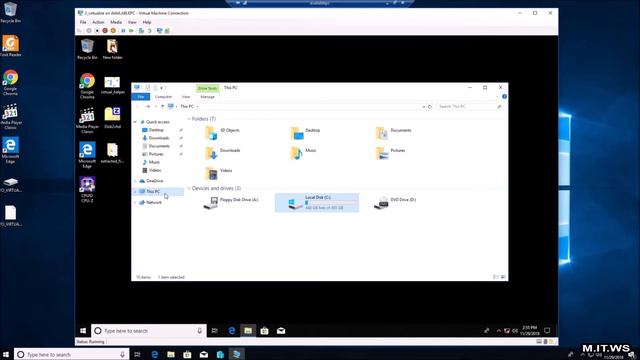Select Downloads in Quick access list
The image size is (640, 360).
click(159, 138)
